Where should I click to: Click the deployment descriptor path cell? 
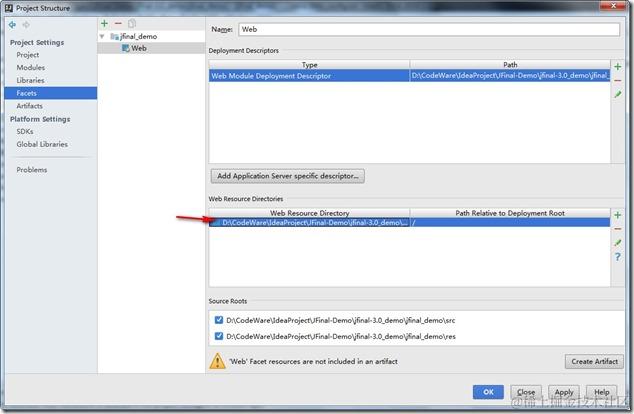(x=510, y=76)
